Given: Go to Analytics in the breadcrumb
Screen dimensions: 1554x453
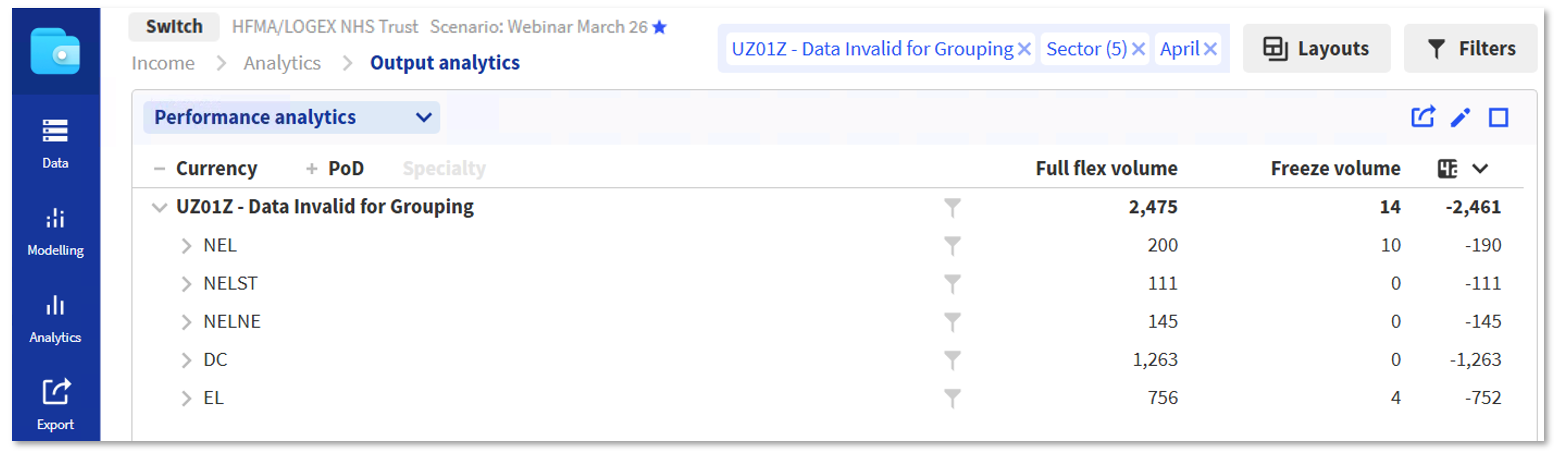Looking at the screenshot, I should pyautogui.click(x=282, y=63).
